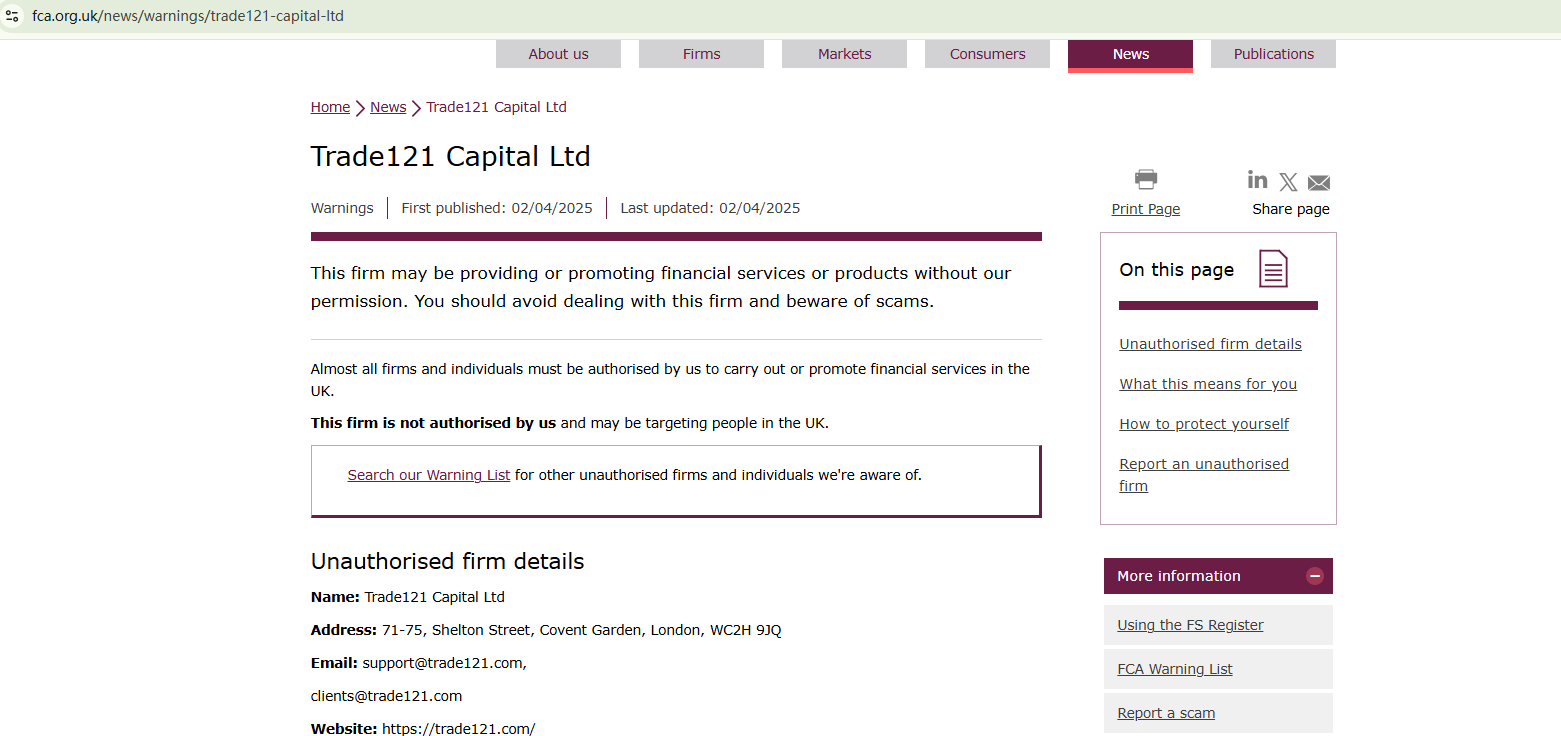Click the site info icon in address bar
The image size is (1561, 736).
[13, 16]
